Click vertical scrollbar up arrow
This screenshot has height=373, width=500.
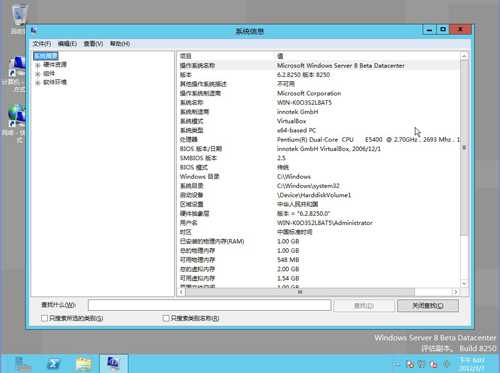pos(464,56)
